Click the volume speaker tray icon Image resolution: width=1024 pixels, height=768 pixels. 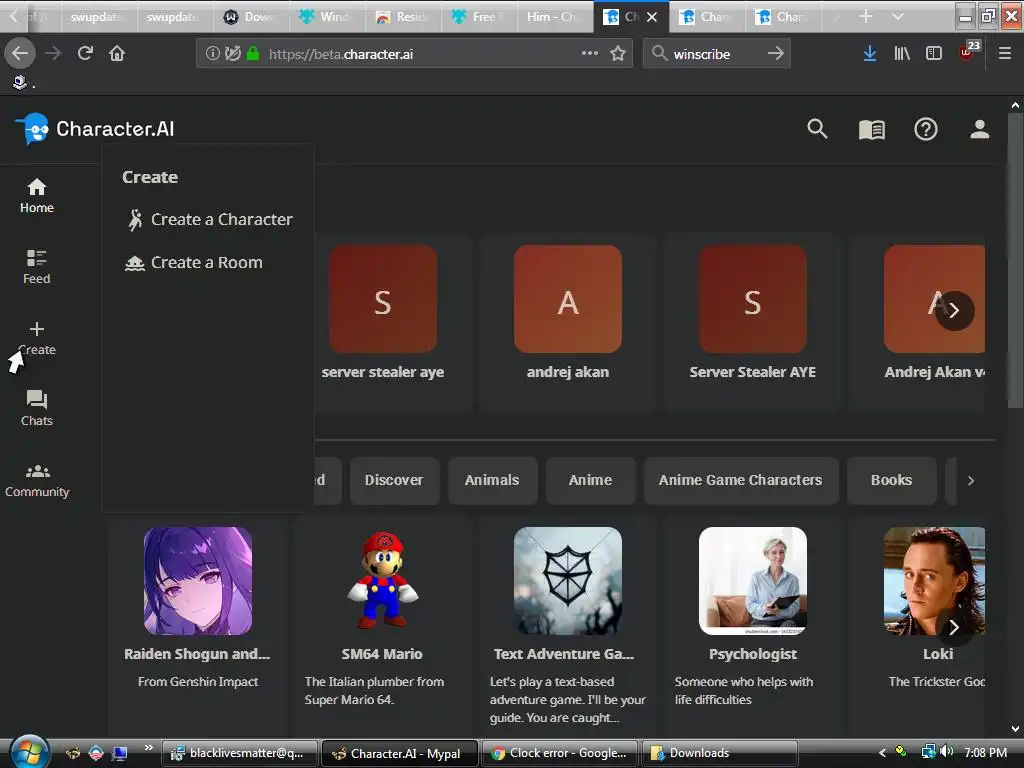(946, 752)
